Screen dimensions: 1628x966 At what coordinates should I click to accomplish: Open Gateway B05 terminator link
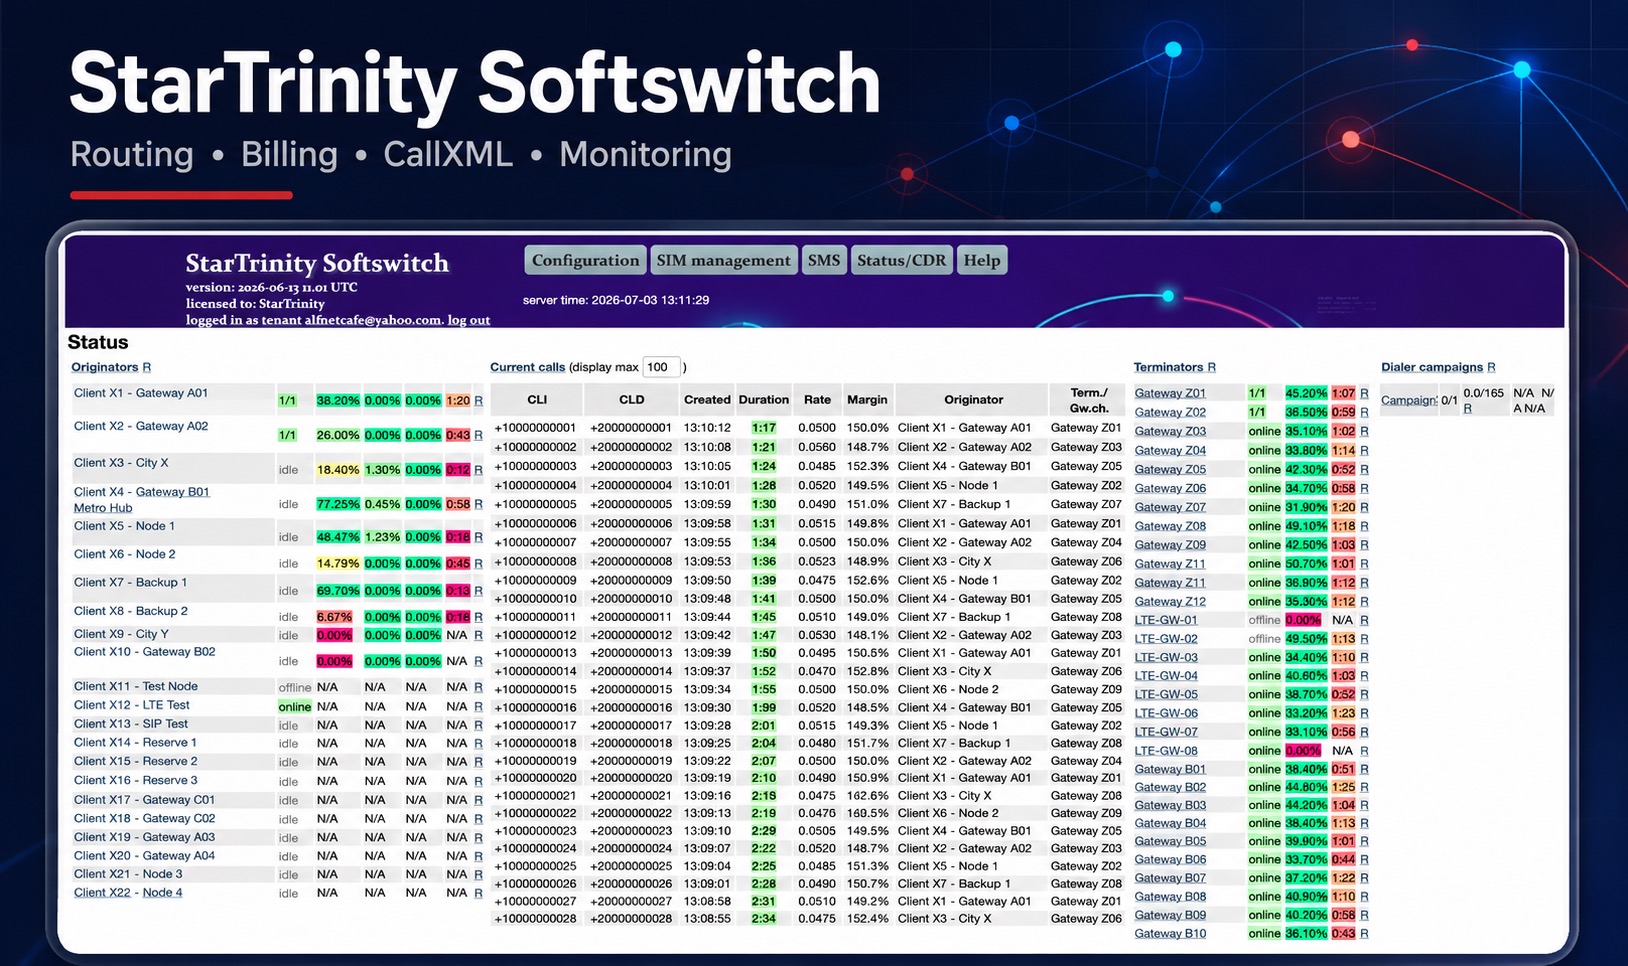[1170, 842]
